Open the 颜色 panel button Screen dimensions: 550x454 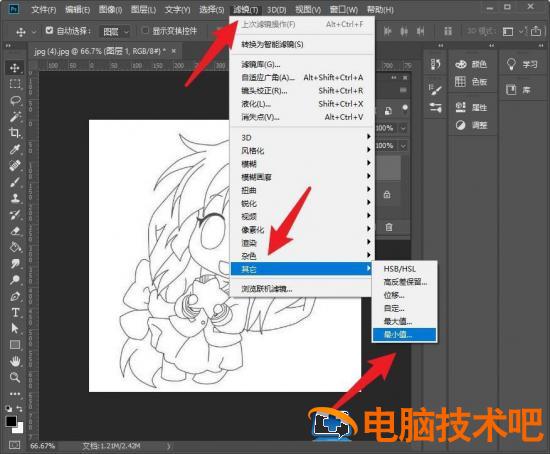[x=471, y=64]
